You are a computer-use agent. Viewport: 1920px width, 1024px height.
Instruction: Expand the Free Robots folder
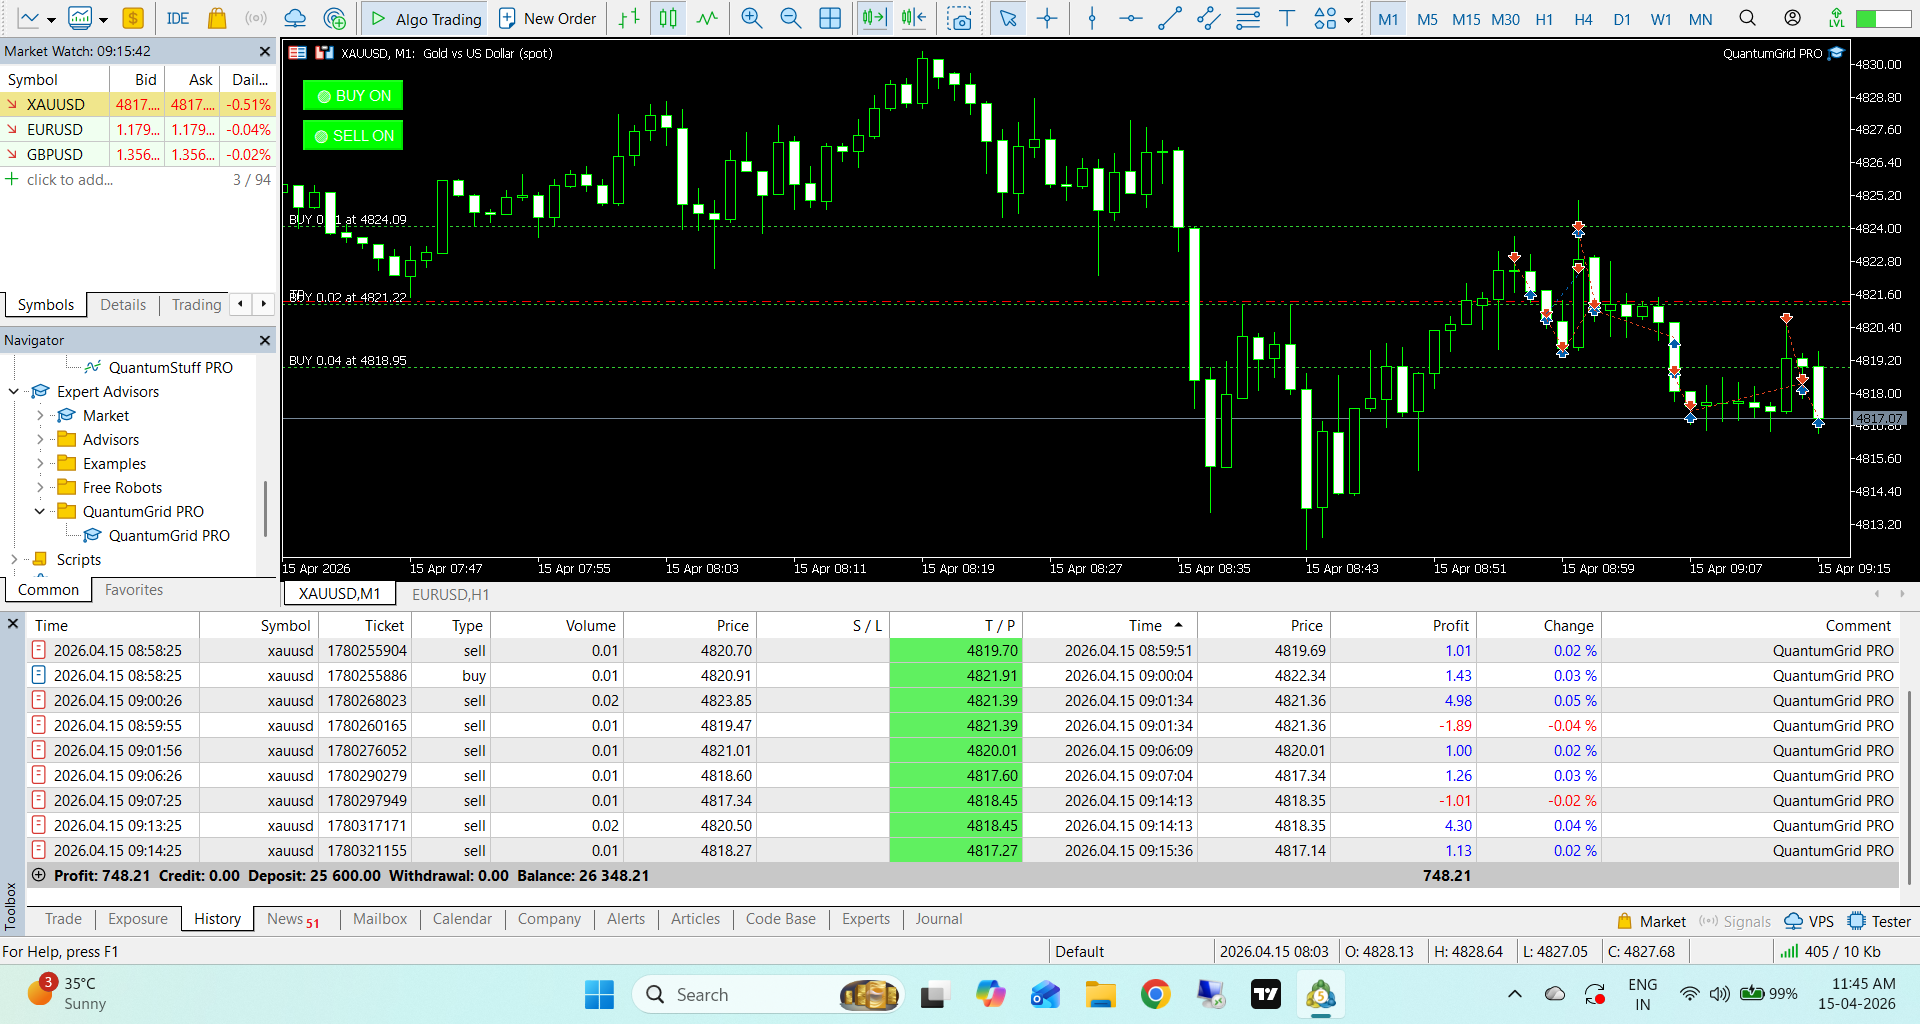pos(40,488)
